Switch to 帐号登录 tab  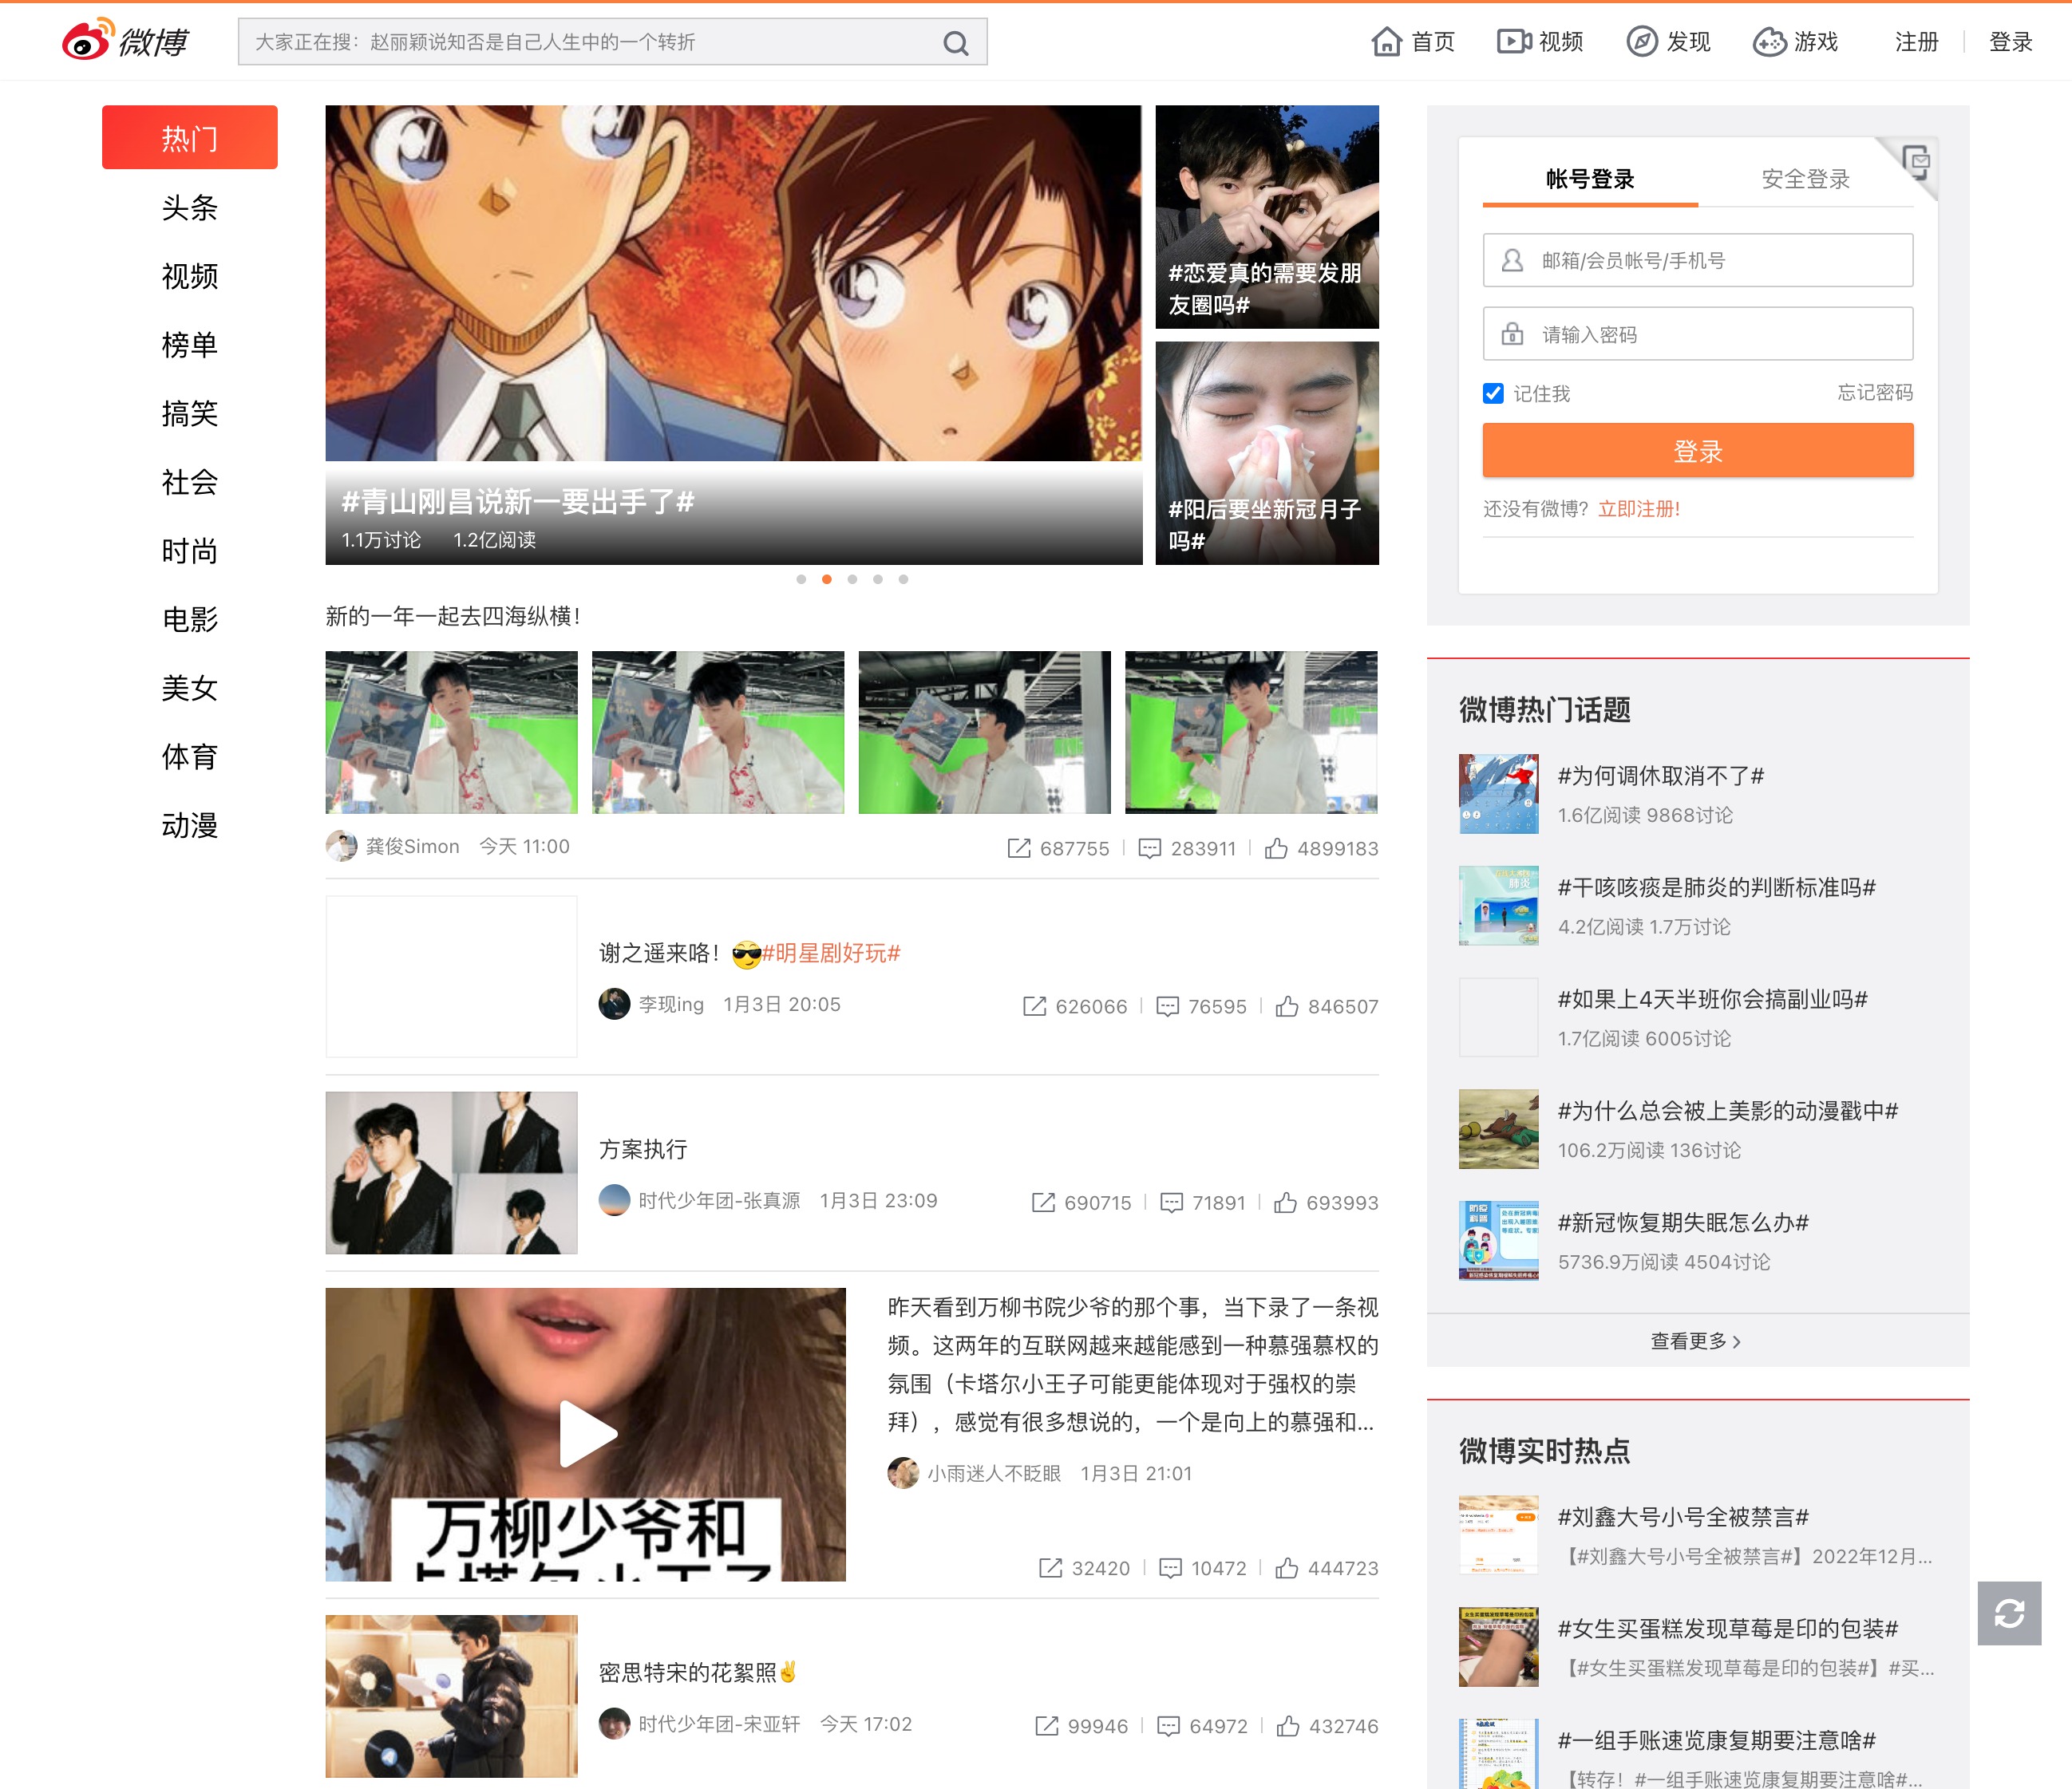pos(1590,179)
